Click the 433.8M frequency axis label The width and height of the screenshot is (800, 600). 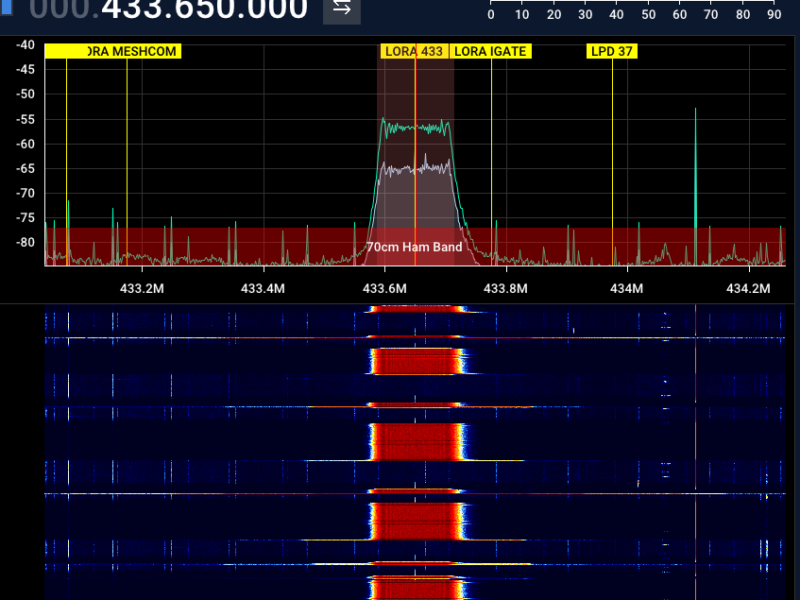tap(506, 288)
